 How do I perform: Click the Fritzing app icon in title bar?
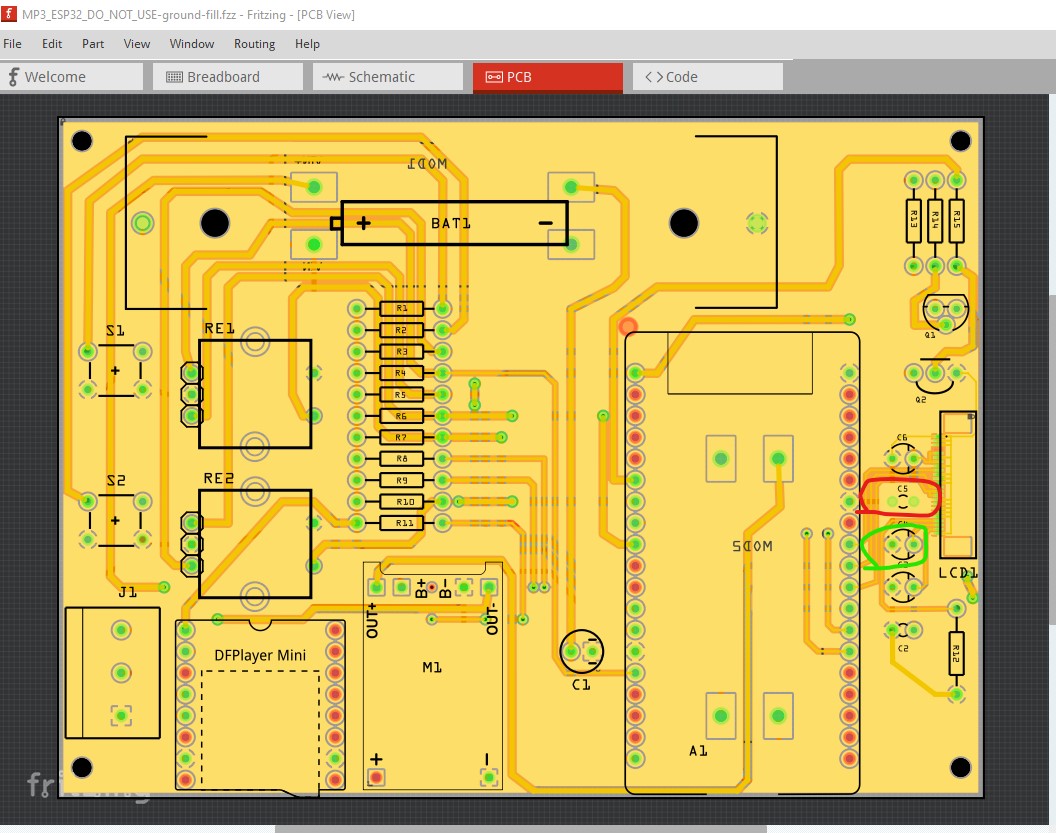pyautogui.click(x=10, y=14)
